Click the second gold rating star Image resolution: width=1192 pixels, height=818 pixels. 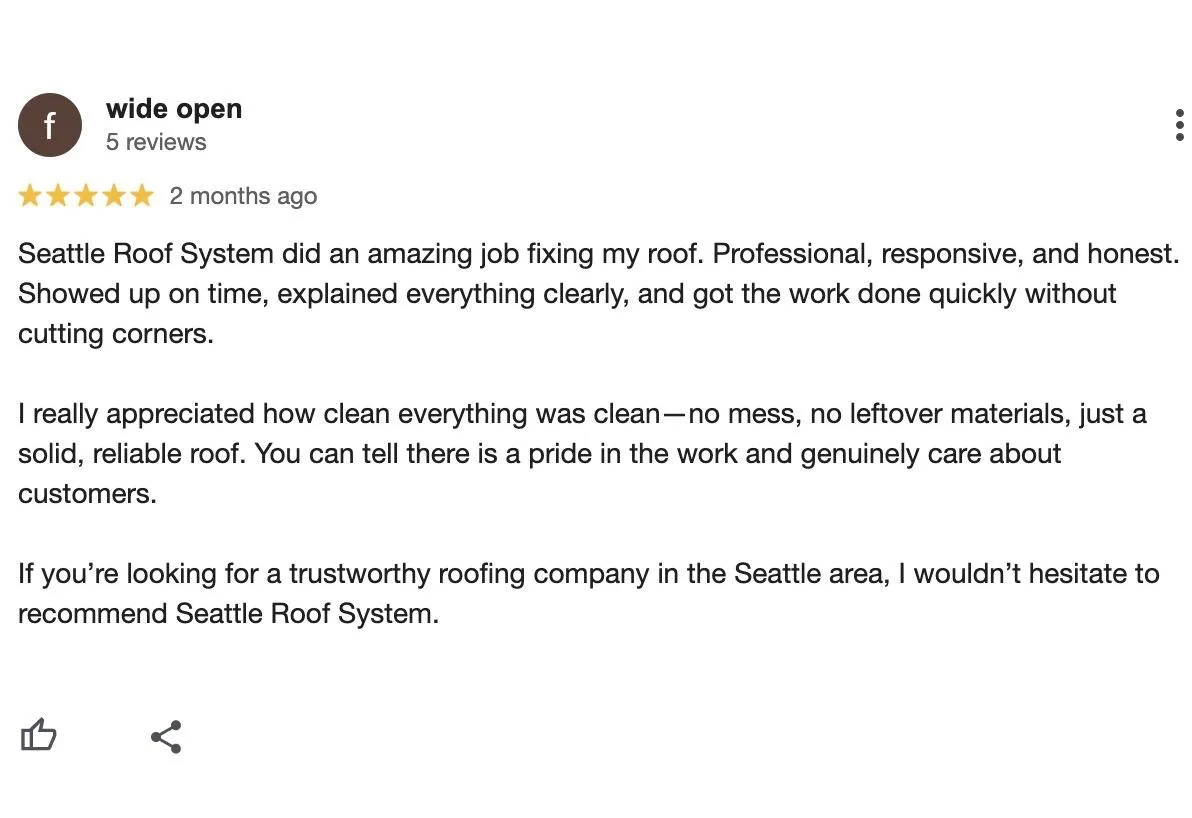click(x=59, y=195)
